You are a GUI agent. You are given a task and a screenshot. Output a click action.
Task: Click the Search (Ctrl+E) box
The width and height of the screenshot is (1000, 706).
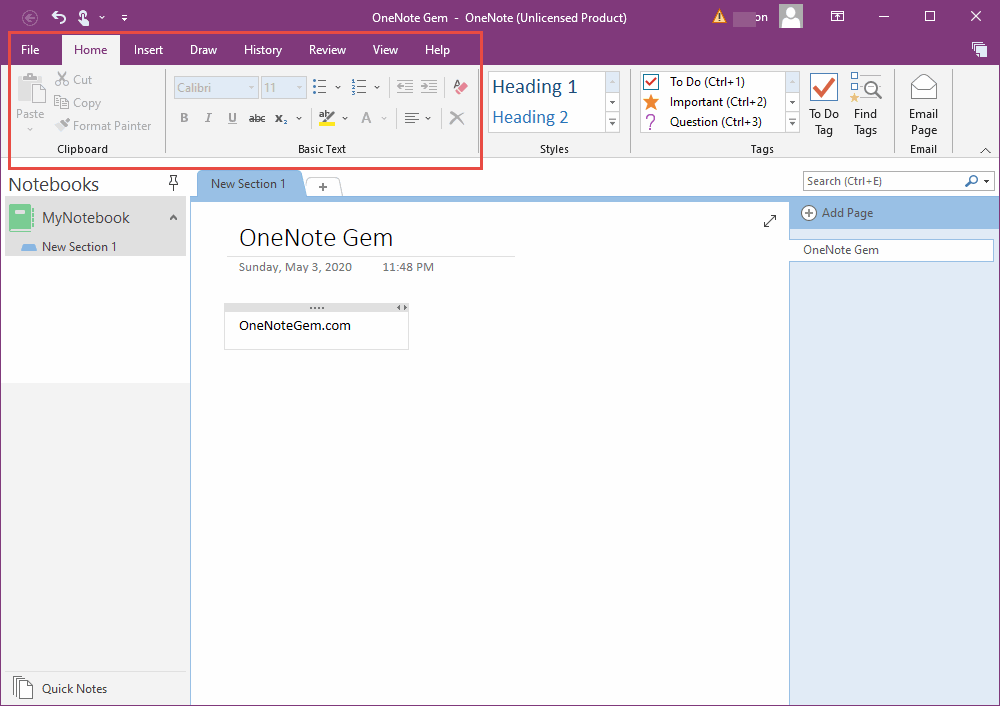(x=883, y=181)
